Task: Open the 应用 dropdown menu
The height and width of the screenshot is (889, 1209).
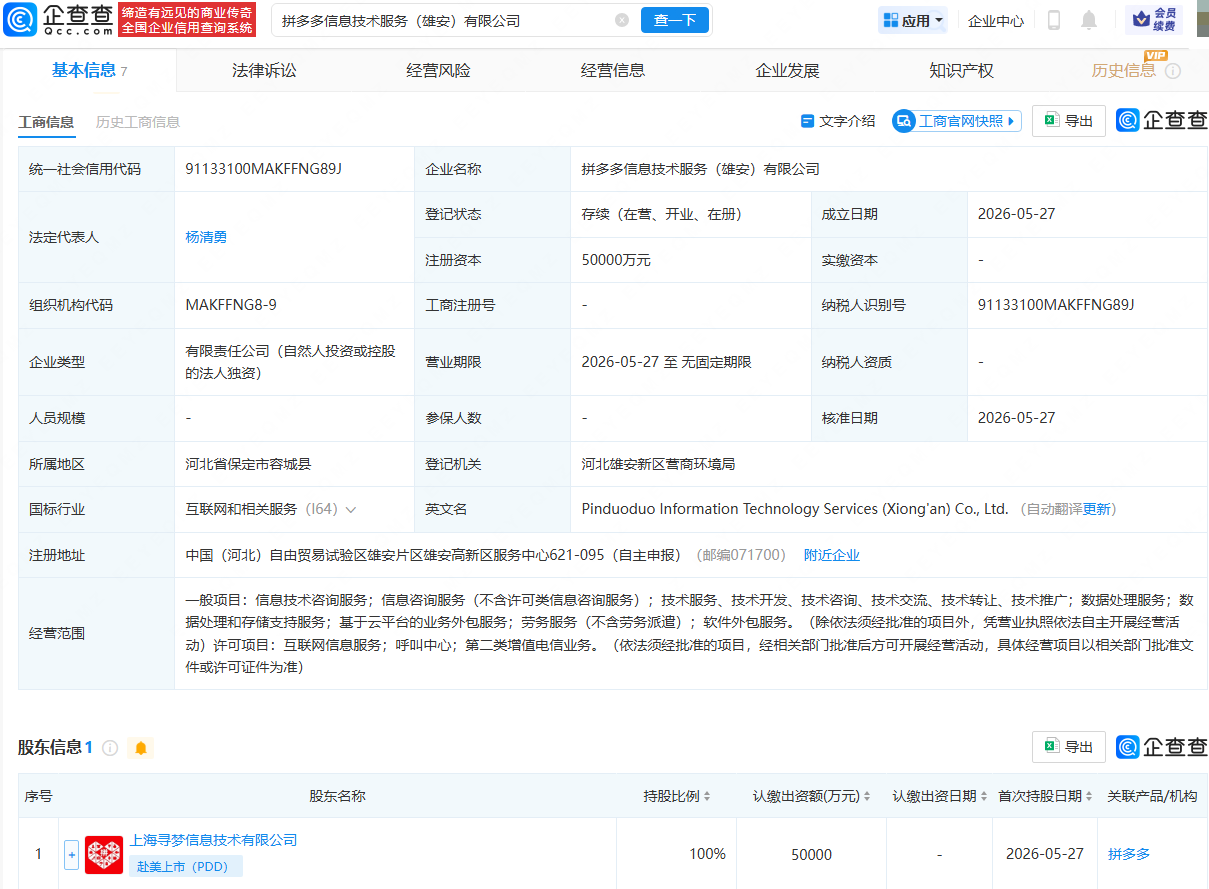Action: [913, 20]
